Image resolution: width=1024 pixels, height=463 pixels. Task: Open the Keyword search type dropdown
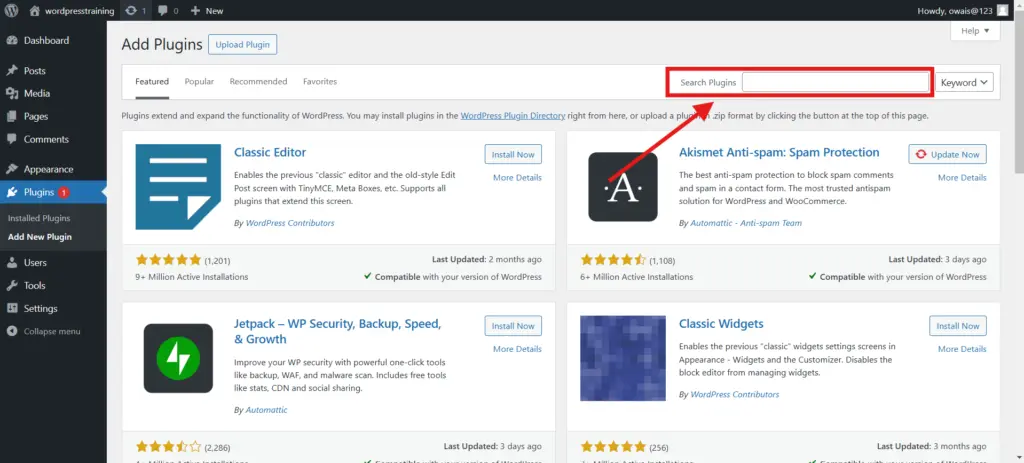coord(964,82)
